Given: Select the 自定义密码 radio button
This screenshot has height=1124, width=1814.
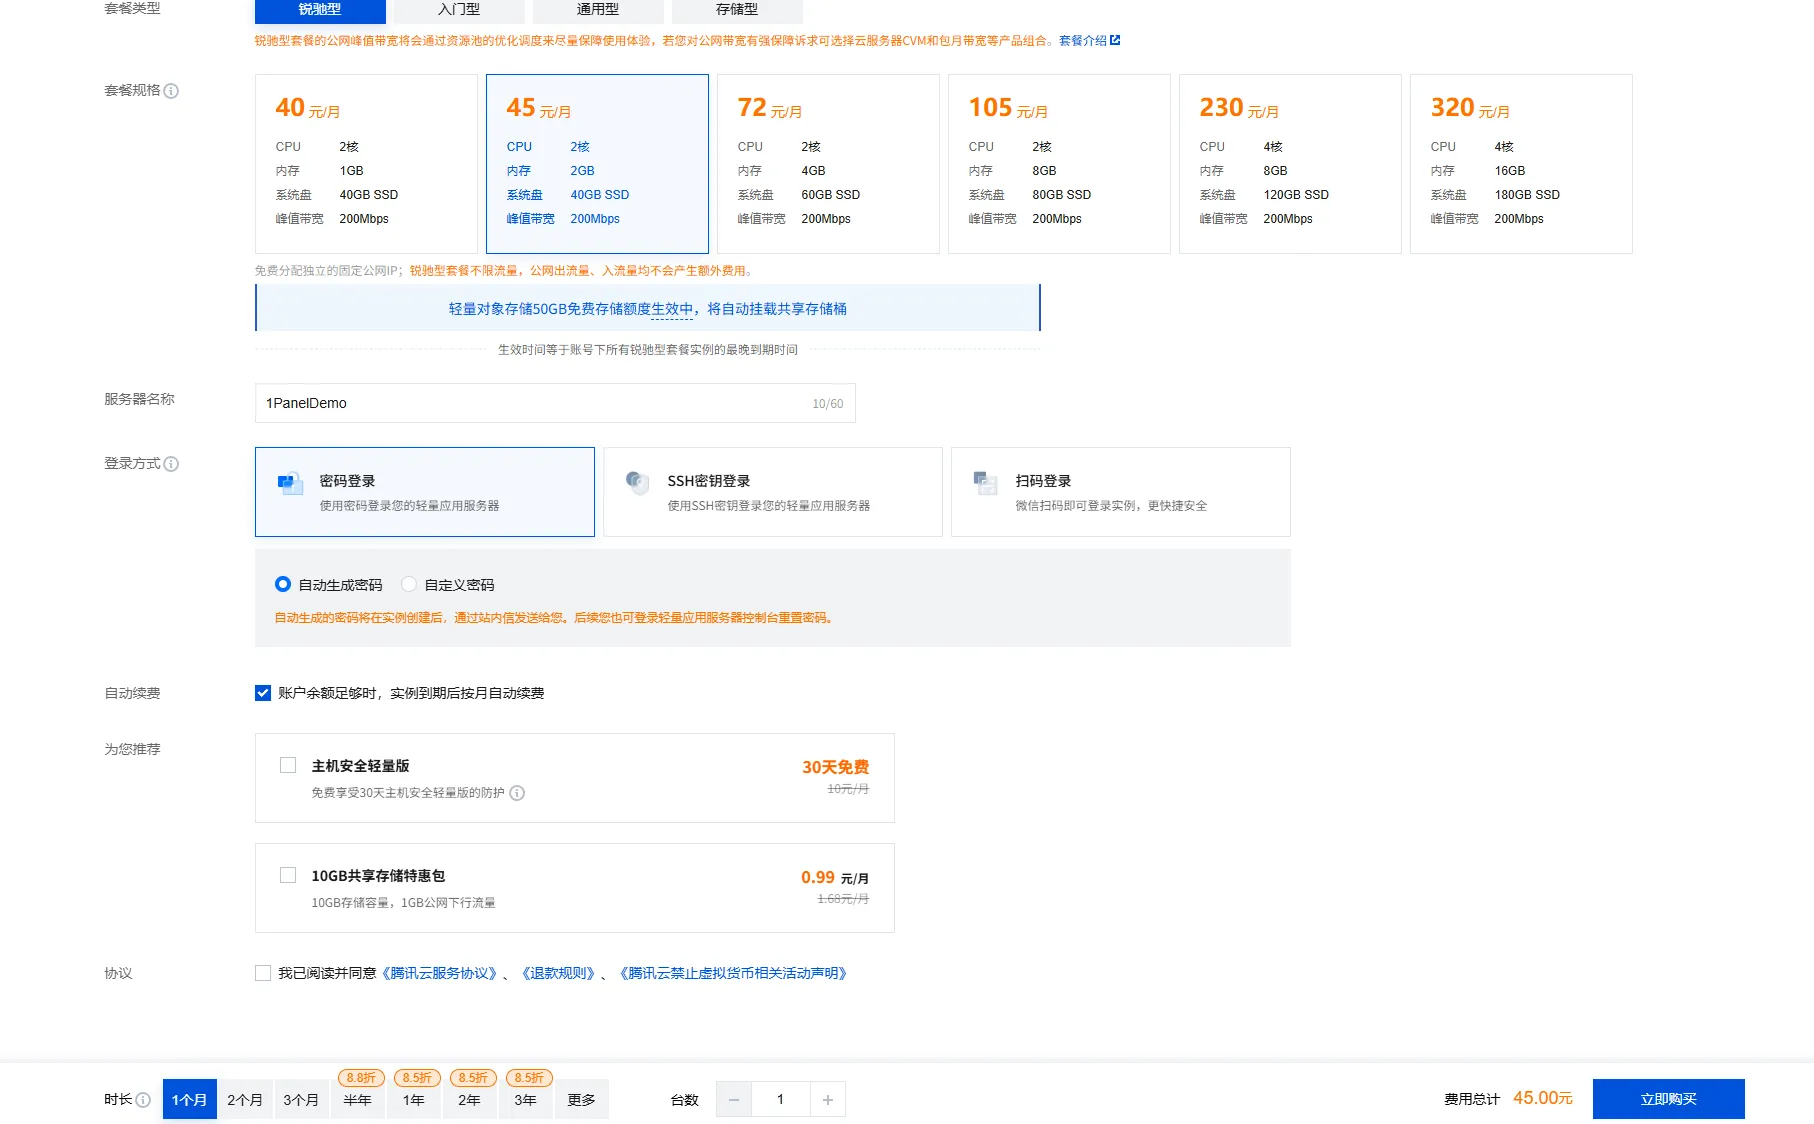Looking at the screenshot, I should point(409,585).
